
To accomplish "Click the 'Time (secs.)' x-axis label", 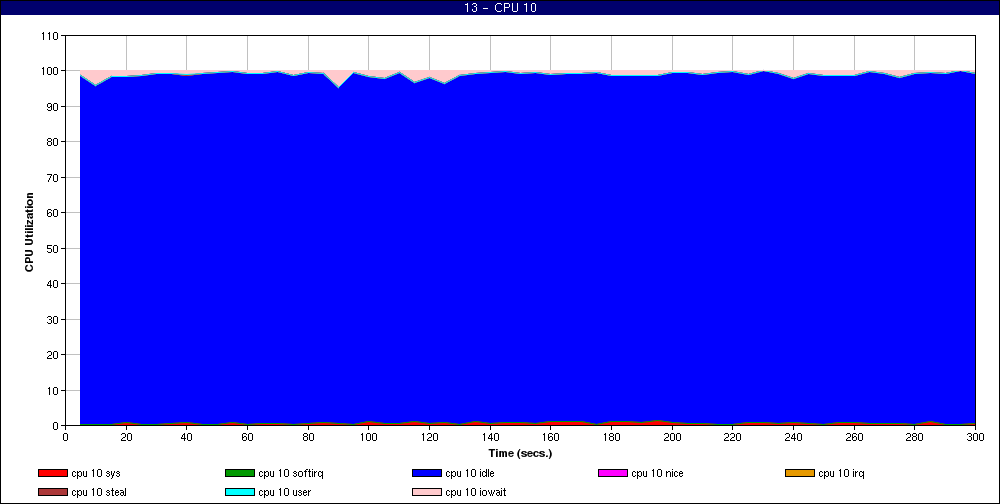I will pyautogui.click(x=520, y=453).
